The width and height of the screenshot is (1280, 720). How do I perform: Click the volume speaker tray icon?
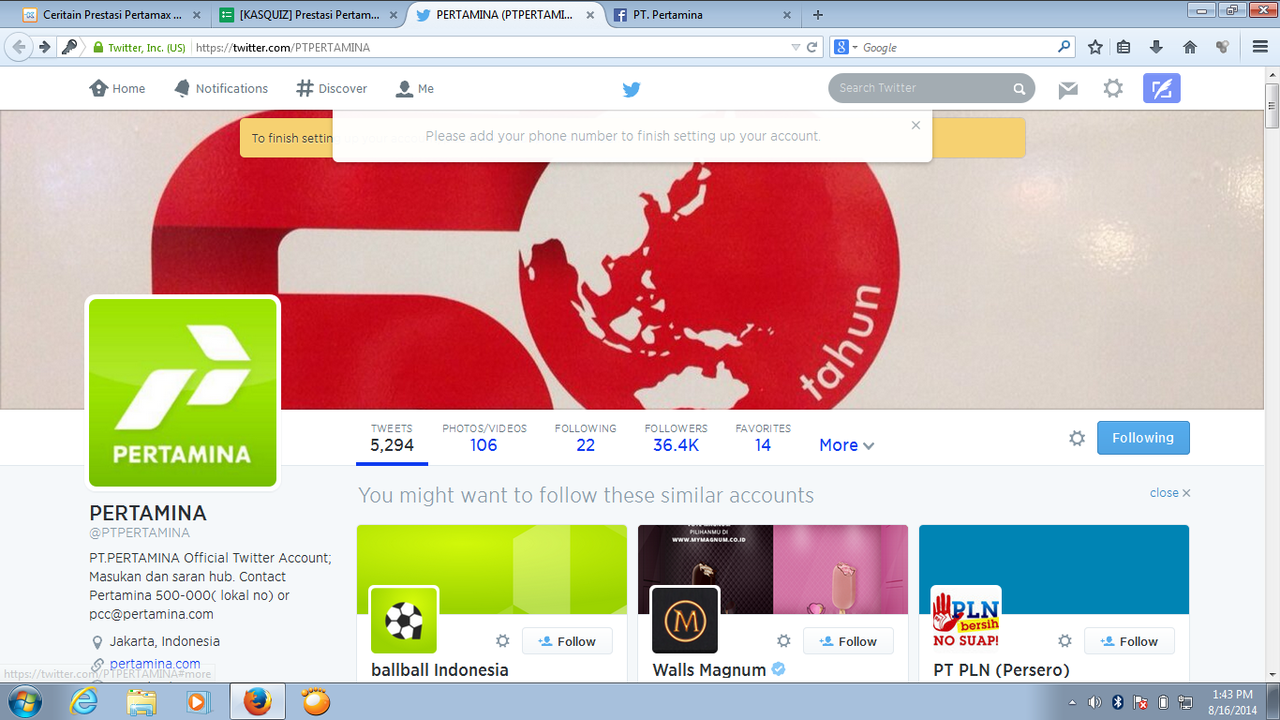[1094, 702]
